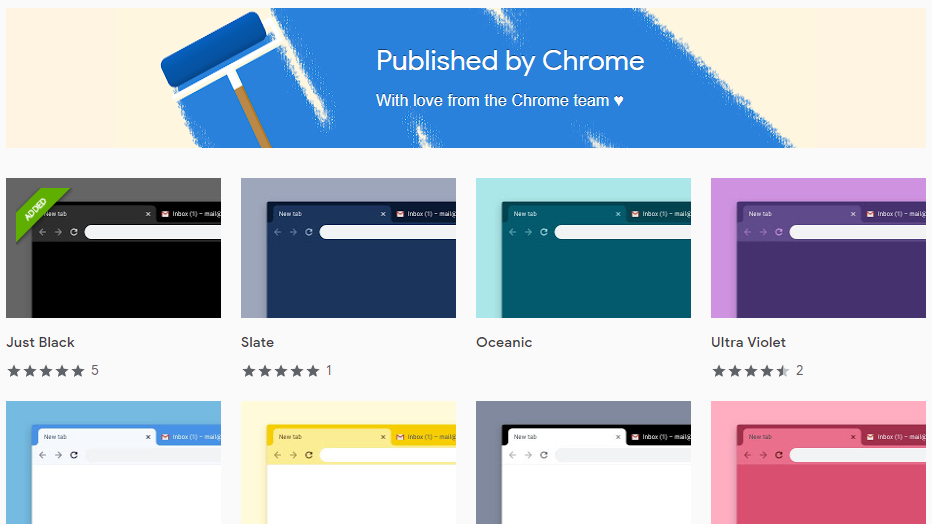Click the Just Black rating count 5

[95, 371]
